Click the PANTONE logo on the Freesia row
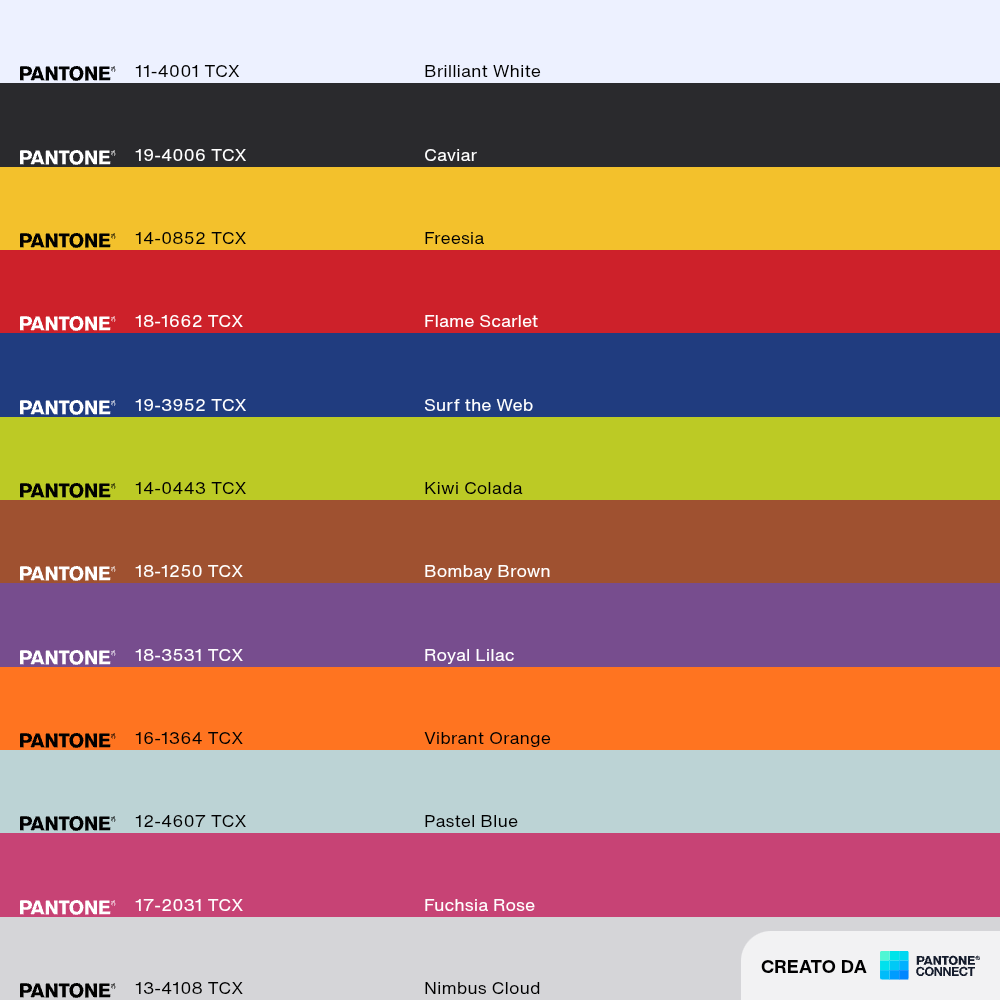The width and height of the screenshot is (1000, 1000). click(67, 240)
